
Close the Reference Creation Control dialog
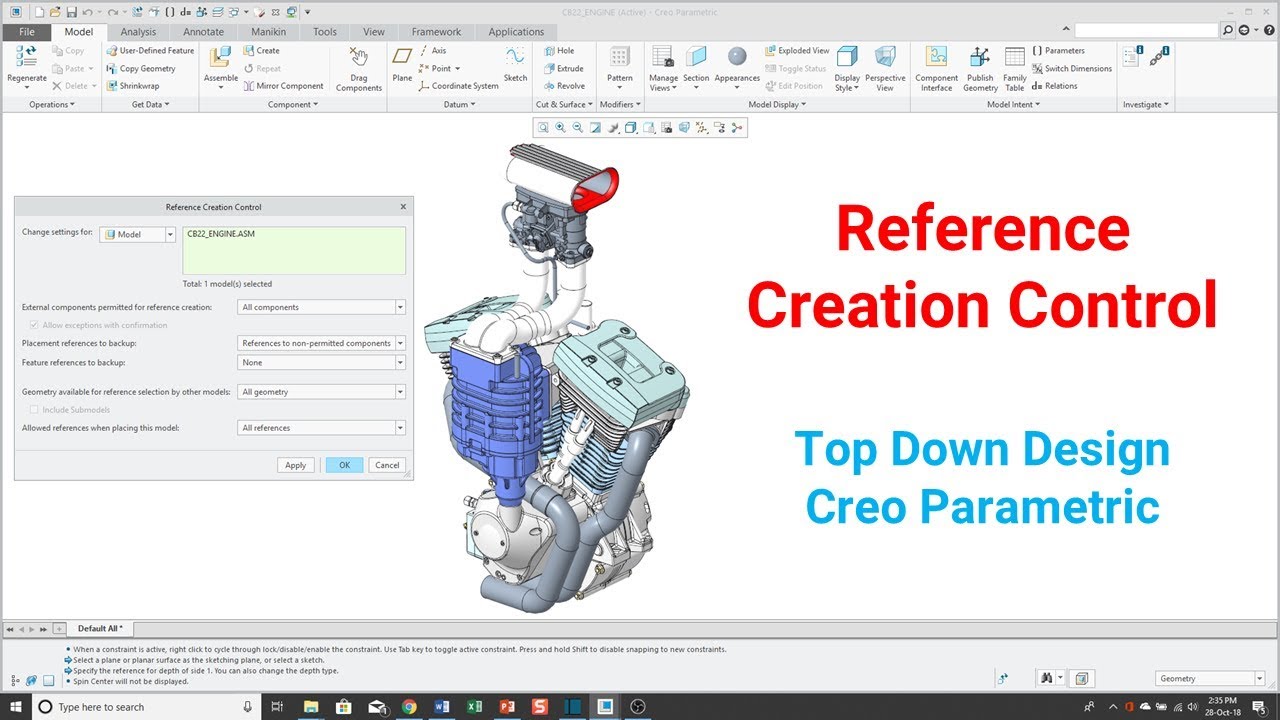click(x=403, y=207)
